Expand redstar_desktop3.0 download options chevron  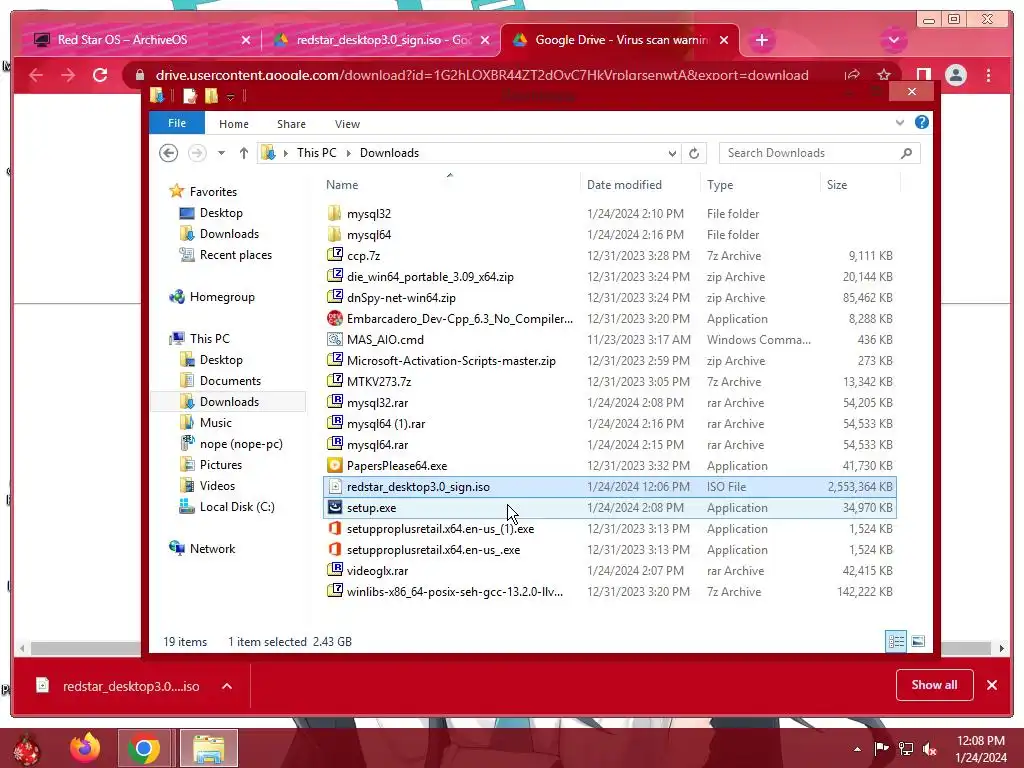click(x=227, y=686)
